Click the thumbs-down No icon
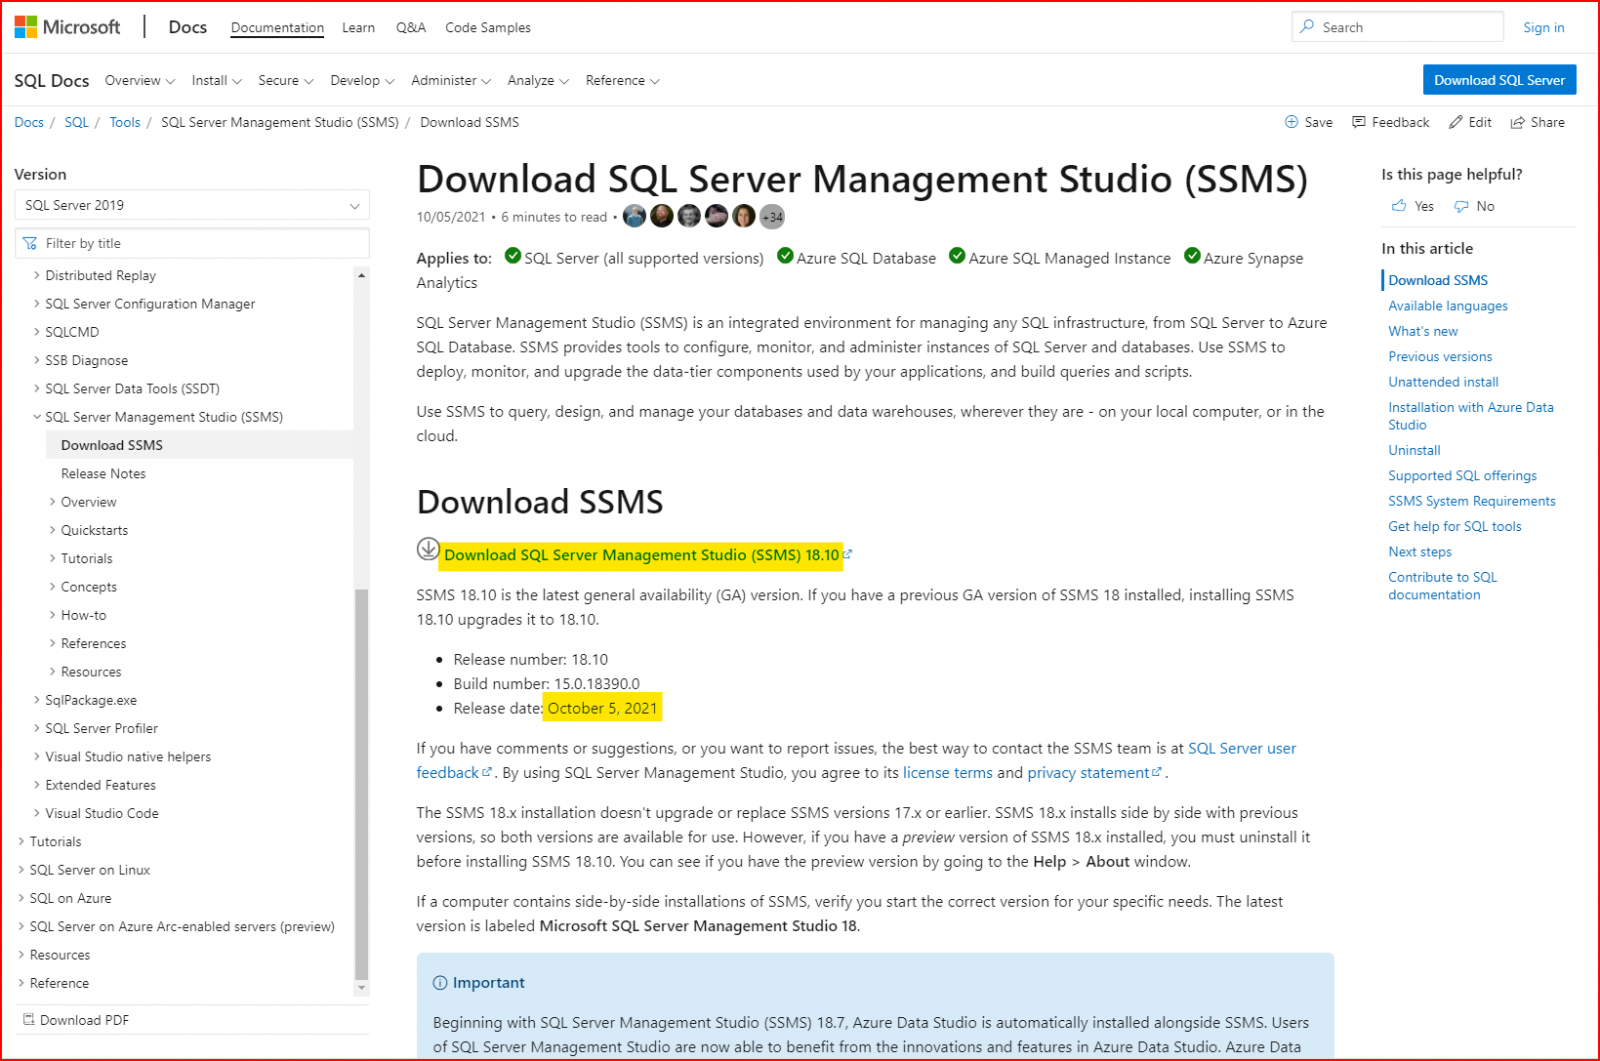 click(1461, 206)
